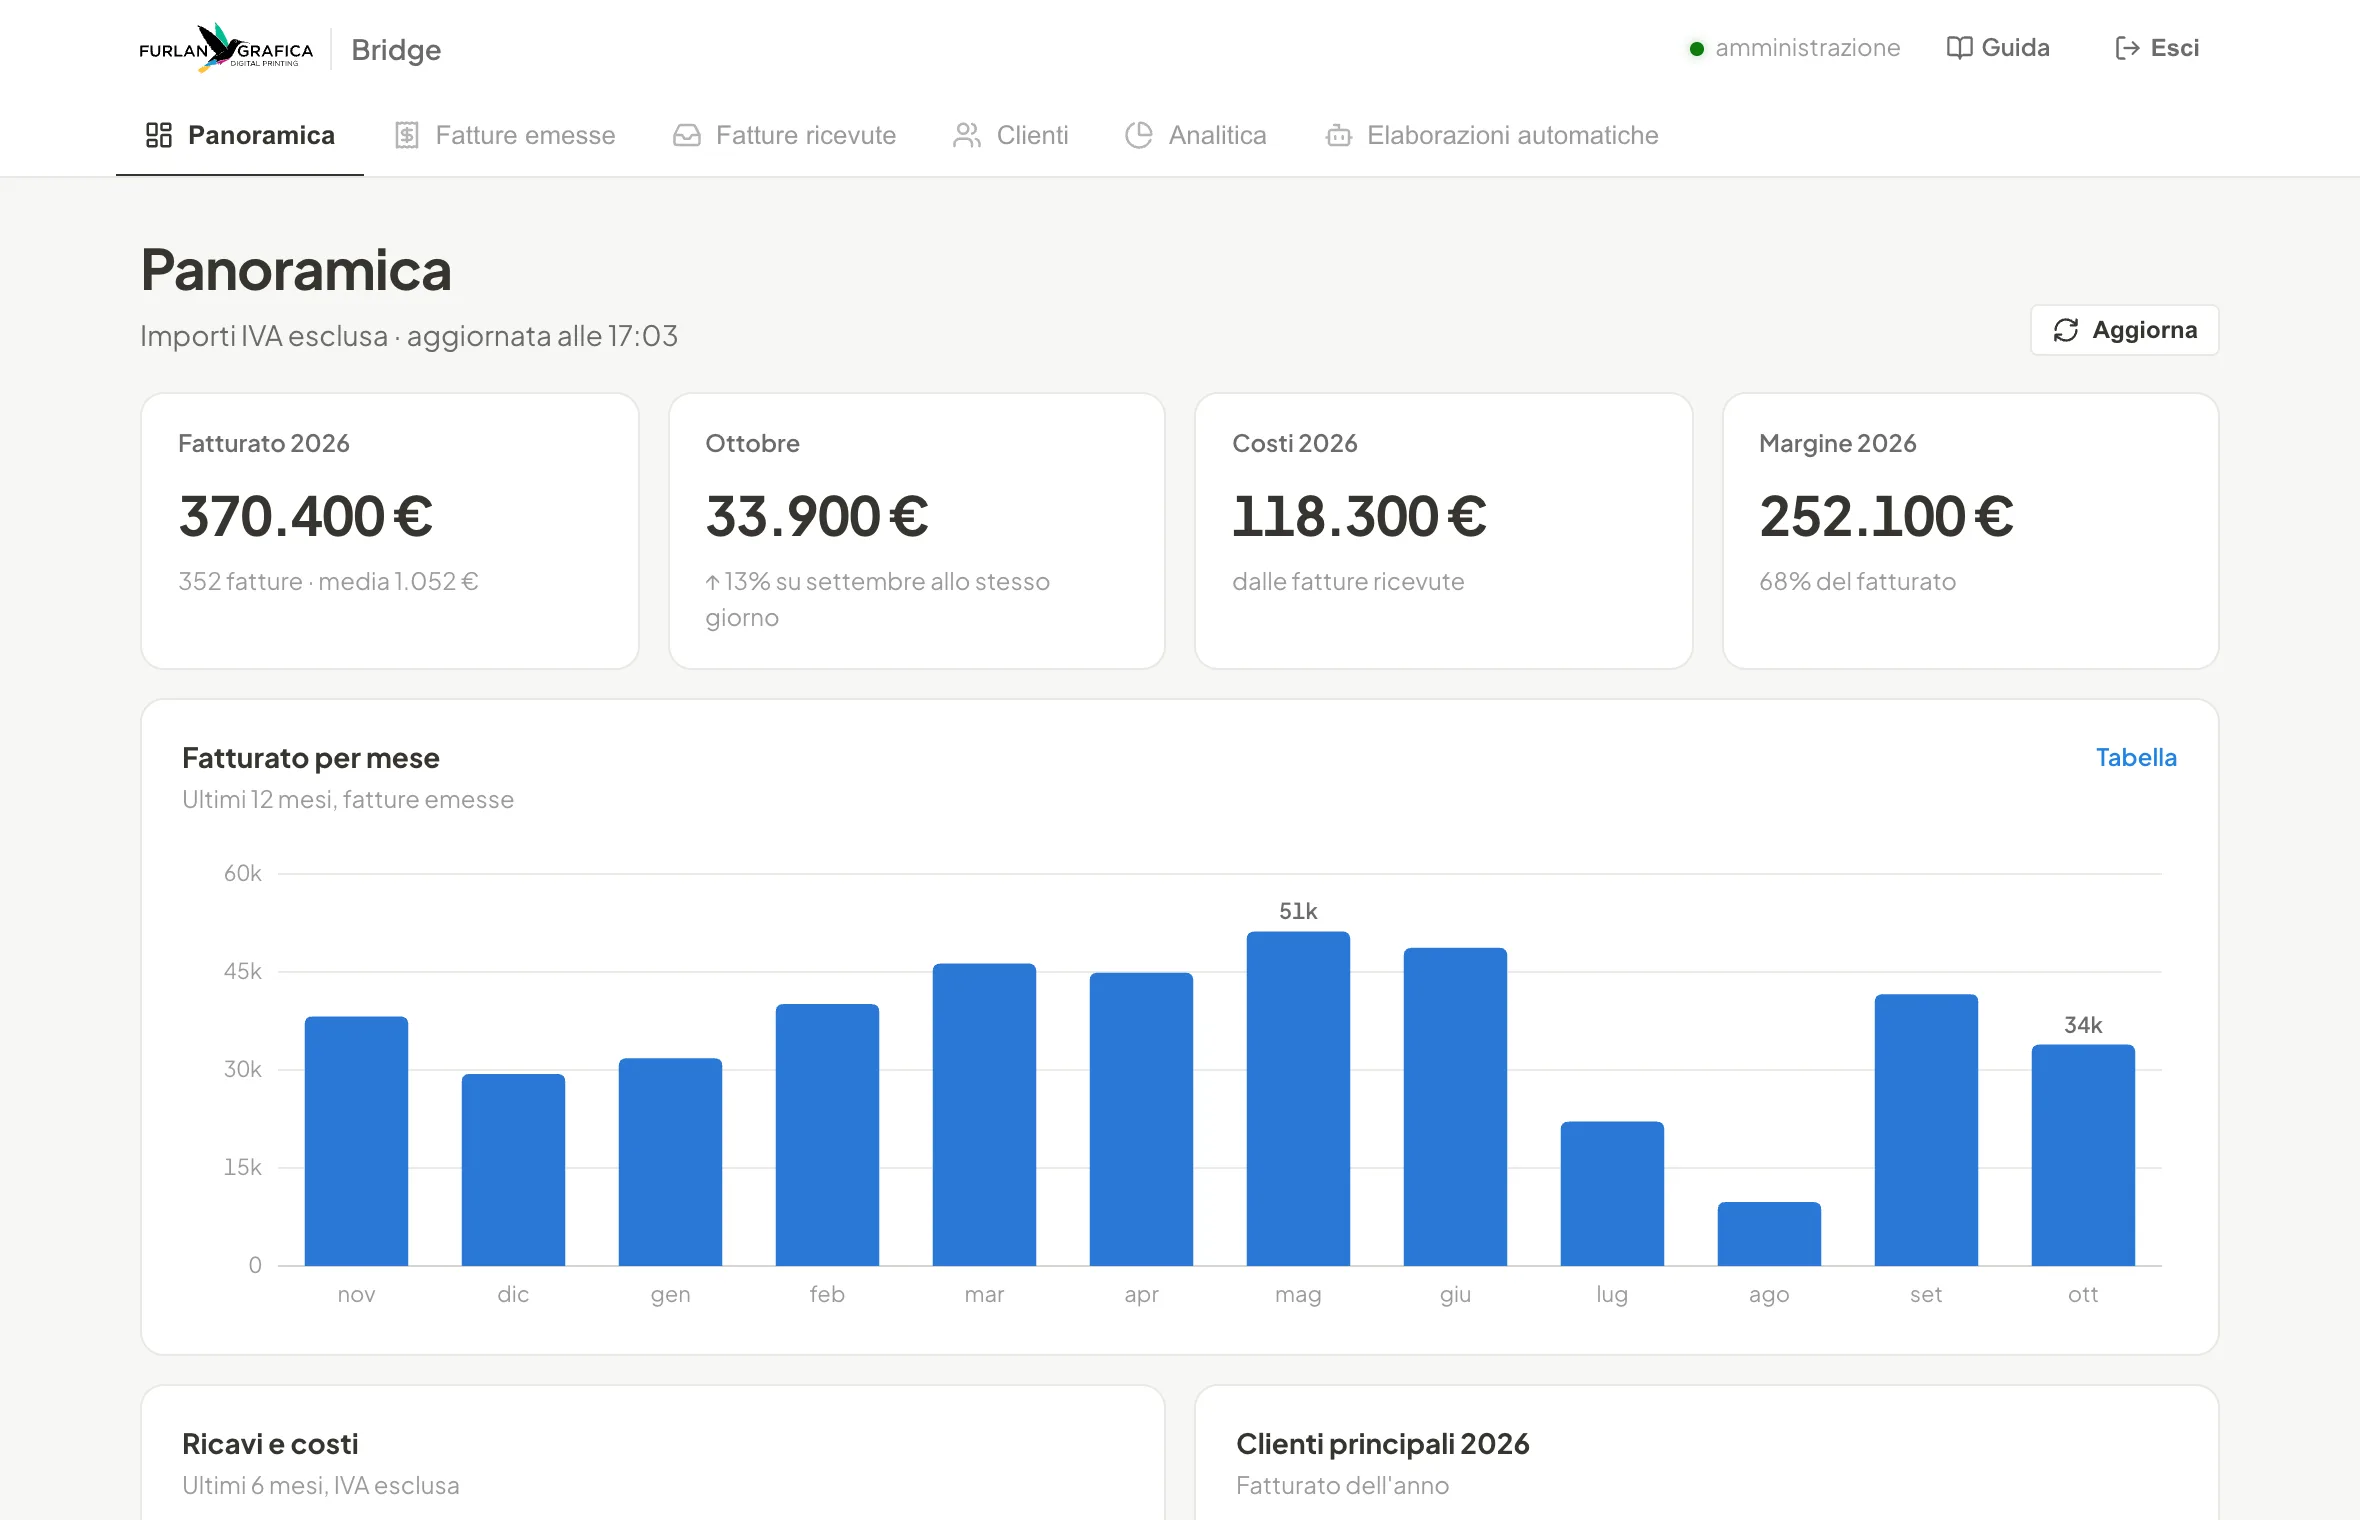Screen dimensions: 2360x1520
Task: Open the Analitica tab
Action: [x=1196, y=135]
